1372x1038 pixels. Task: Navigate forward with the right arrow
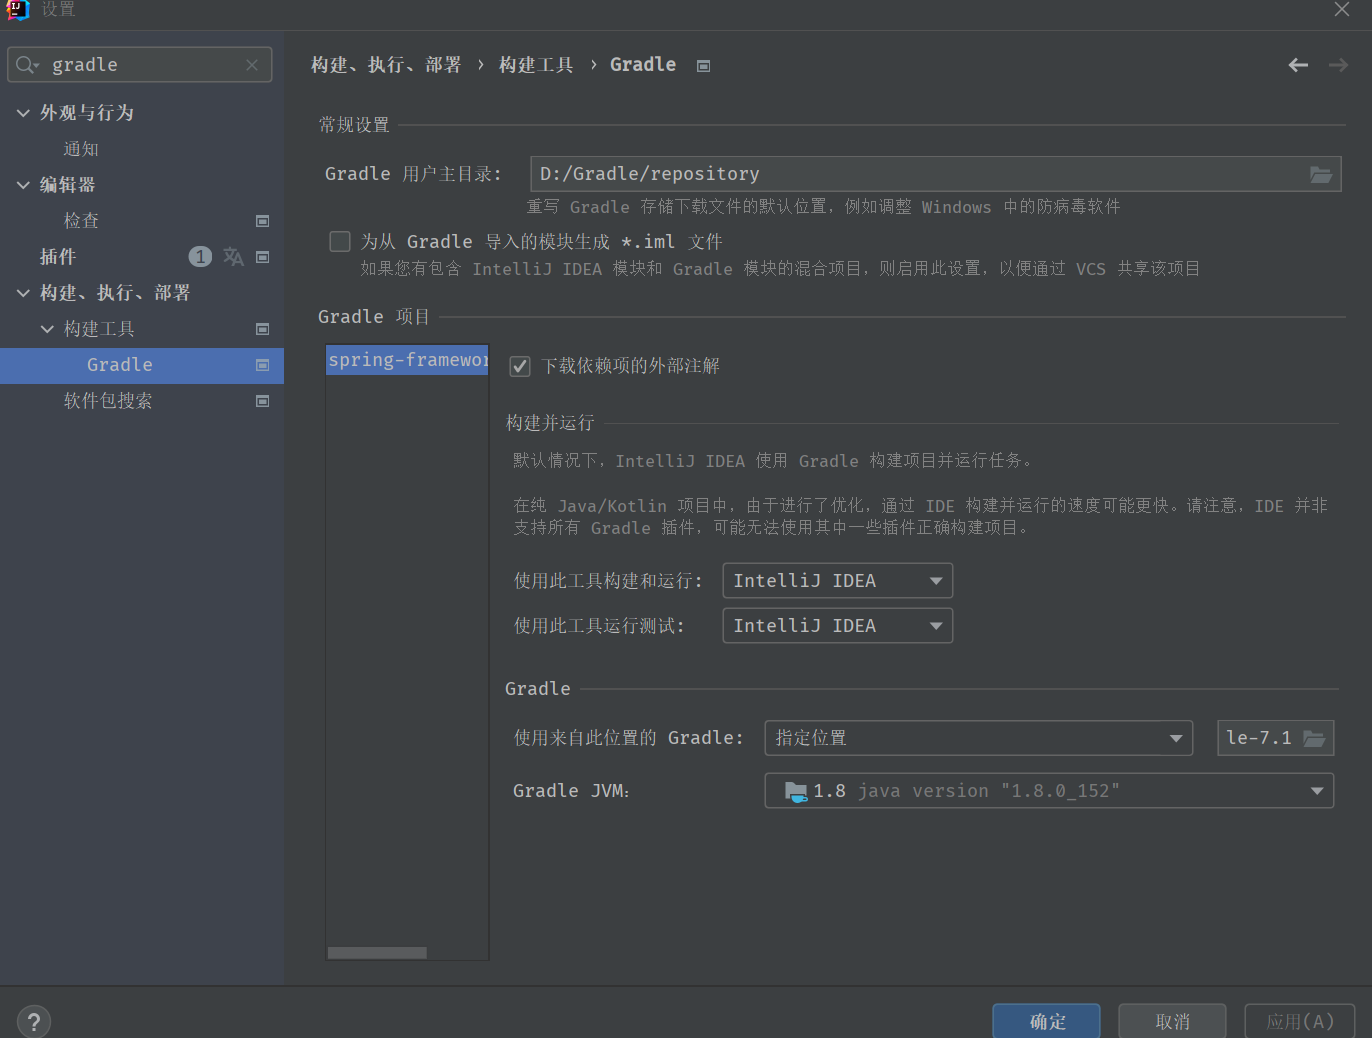1338,65
